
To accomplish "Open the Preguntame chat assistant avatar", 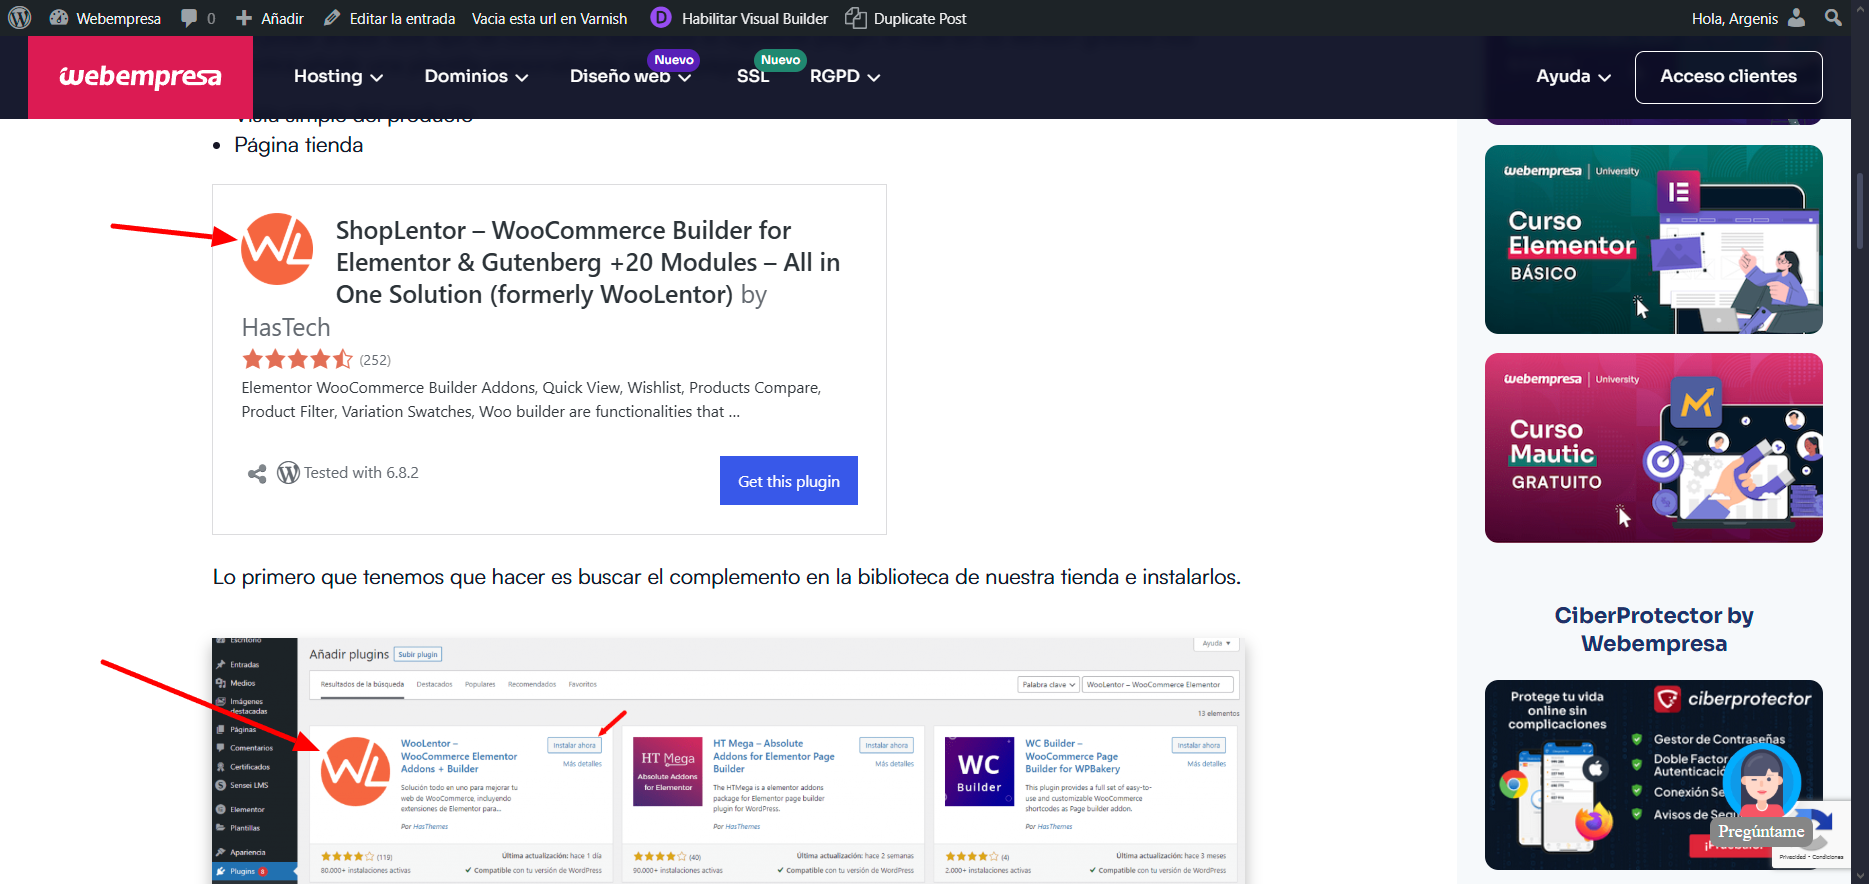I will pos(1762,782).
